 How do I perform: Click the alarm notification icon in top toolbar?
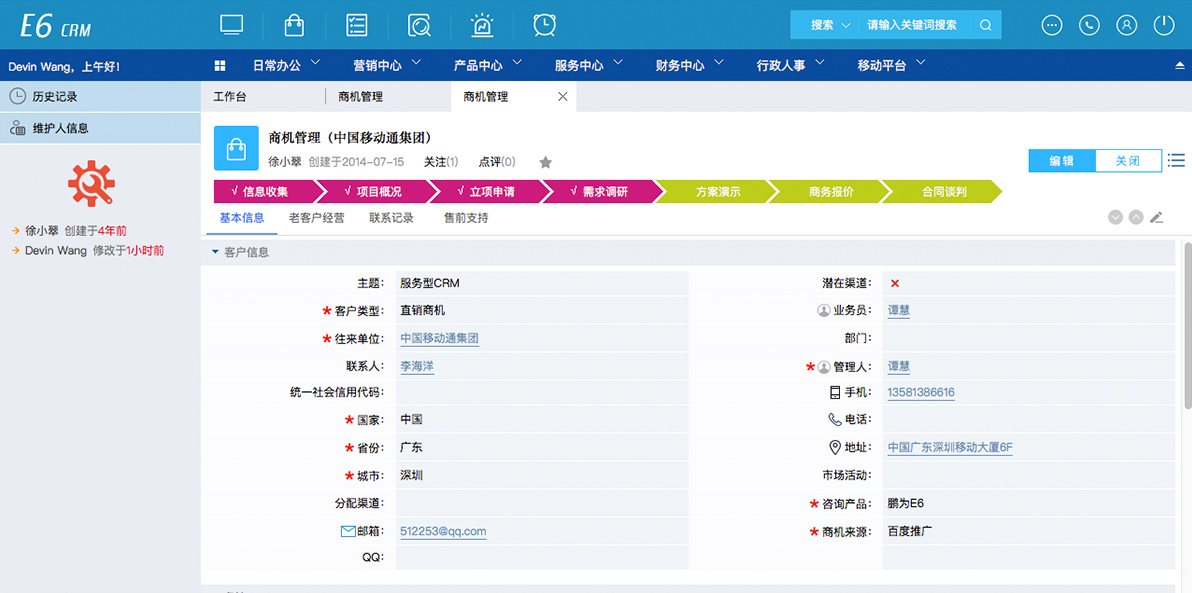(x=481, y=24)
